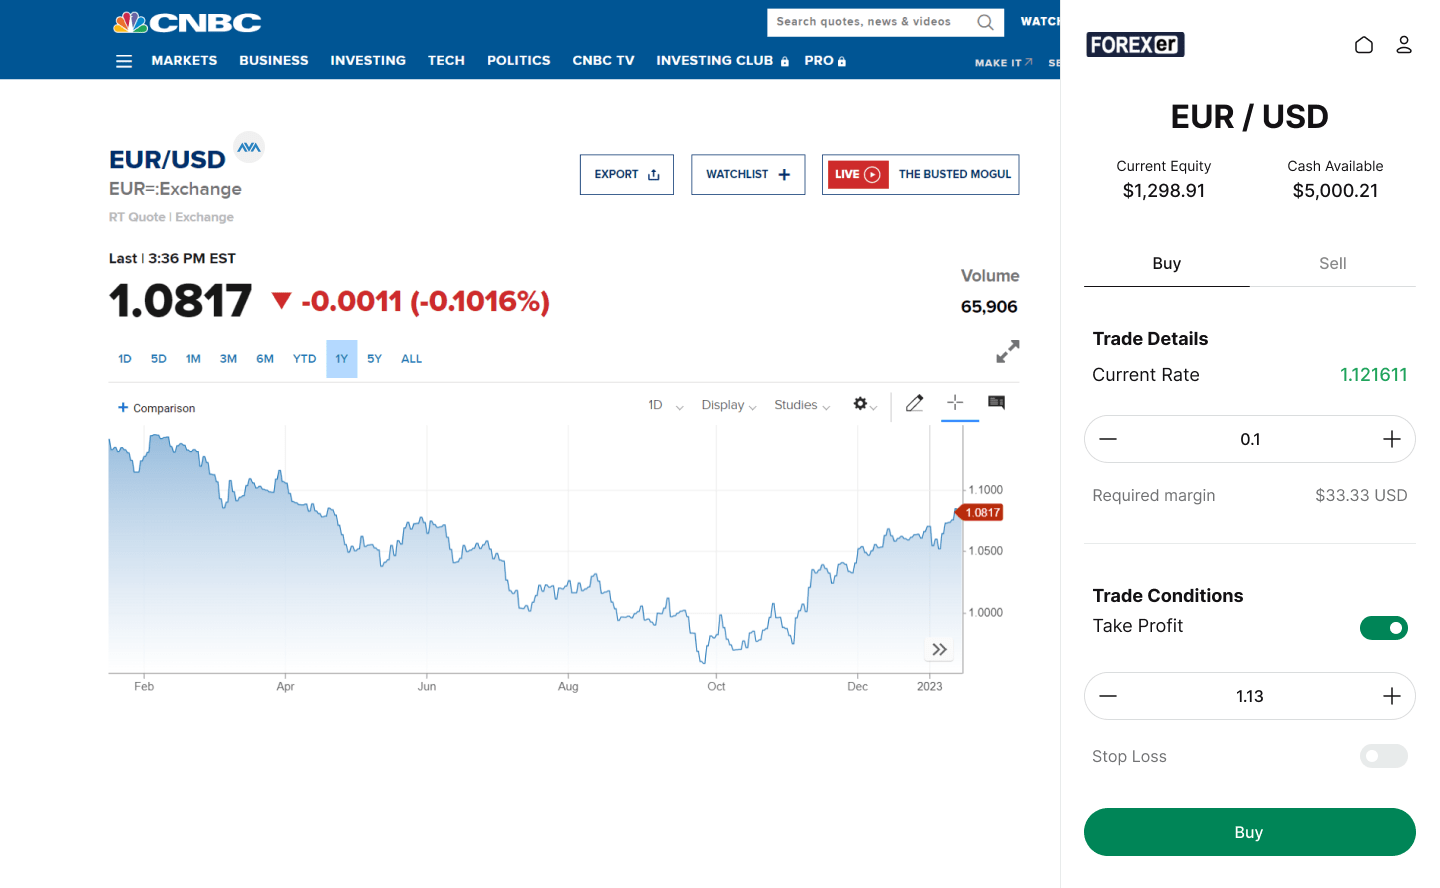Expand chart to fullscreen
The height and width of the screenshot is (888, 1440).
(x=1007, y=352)
